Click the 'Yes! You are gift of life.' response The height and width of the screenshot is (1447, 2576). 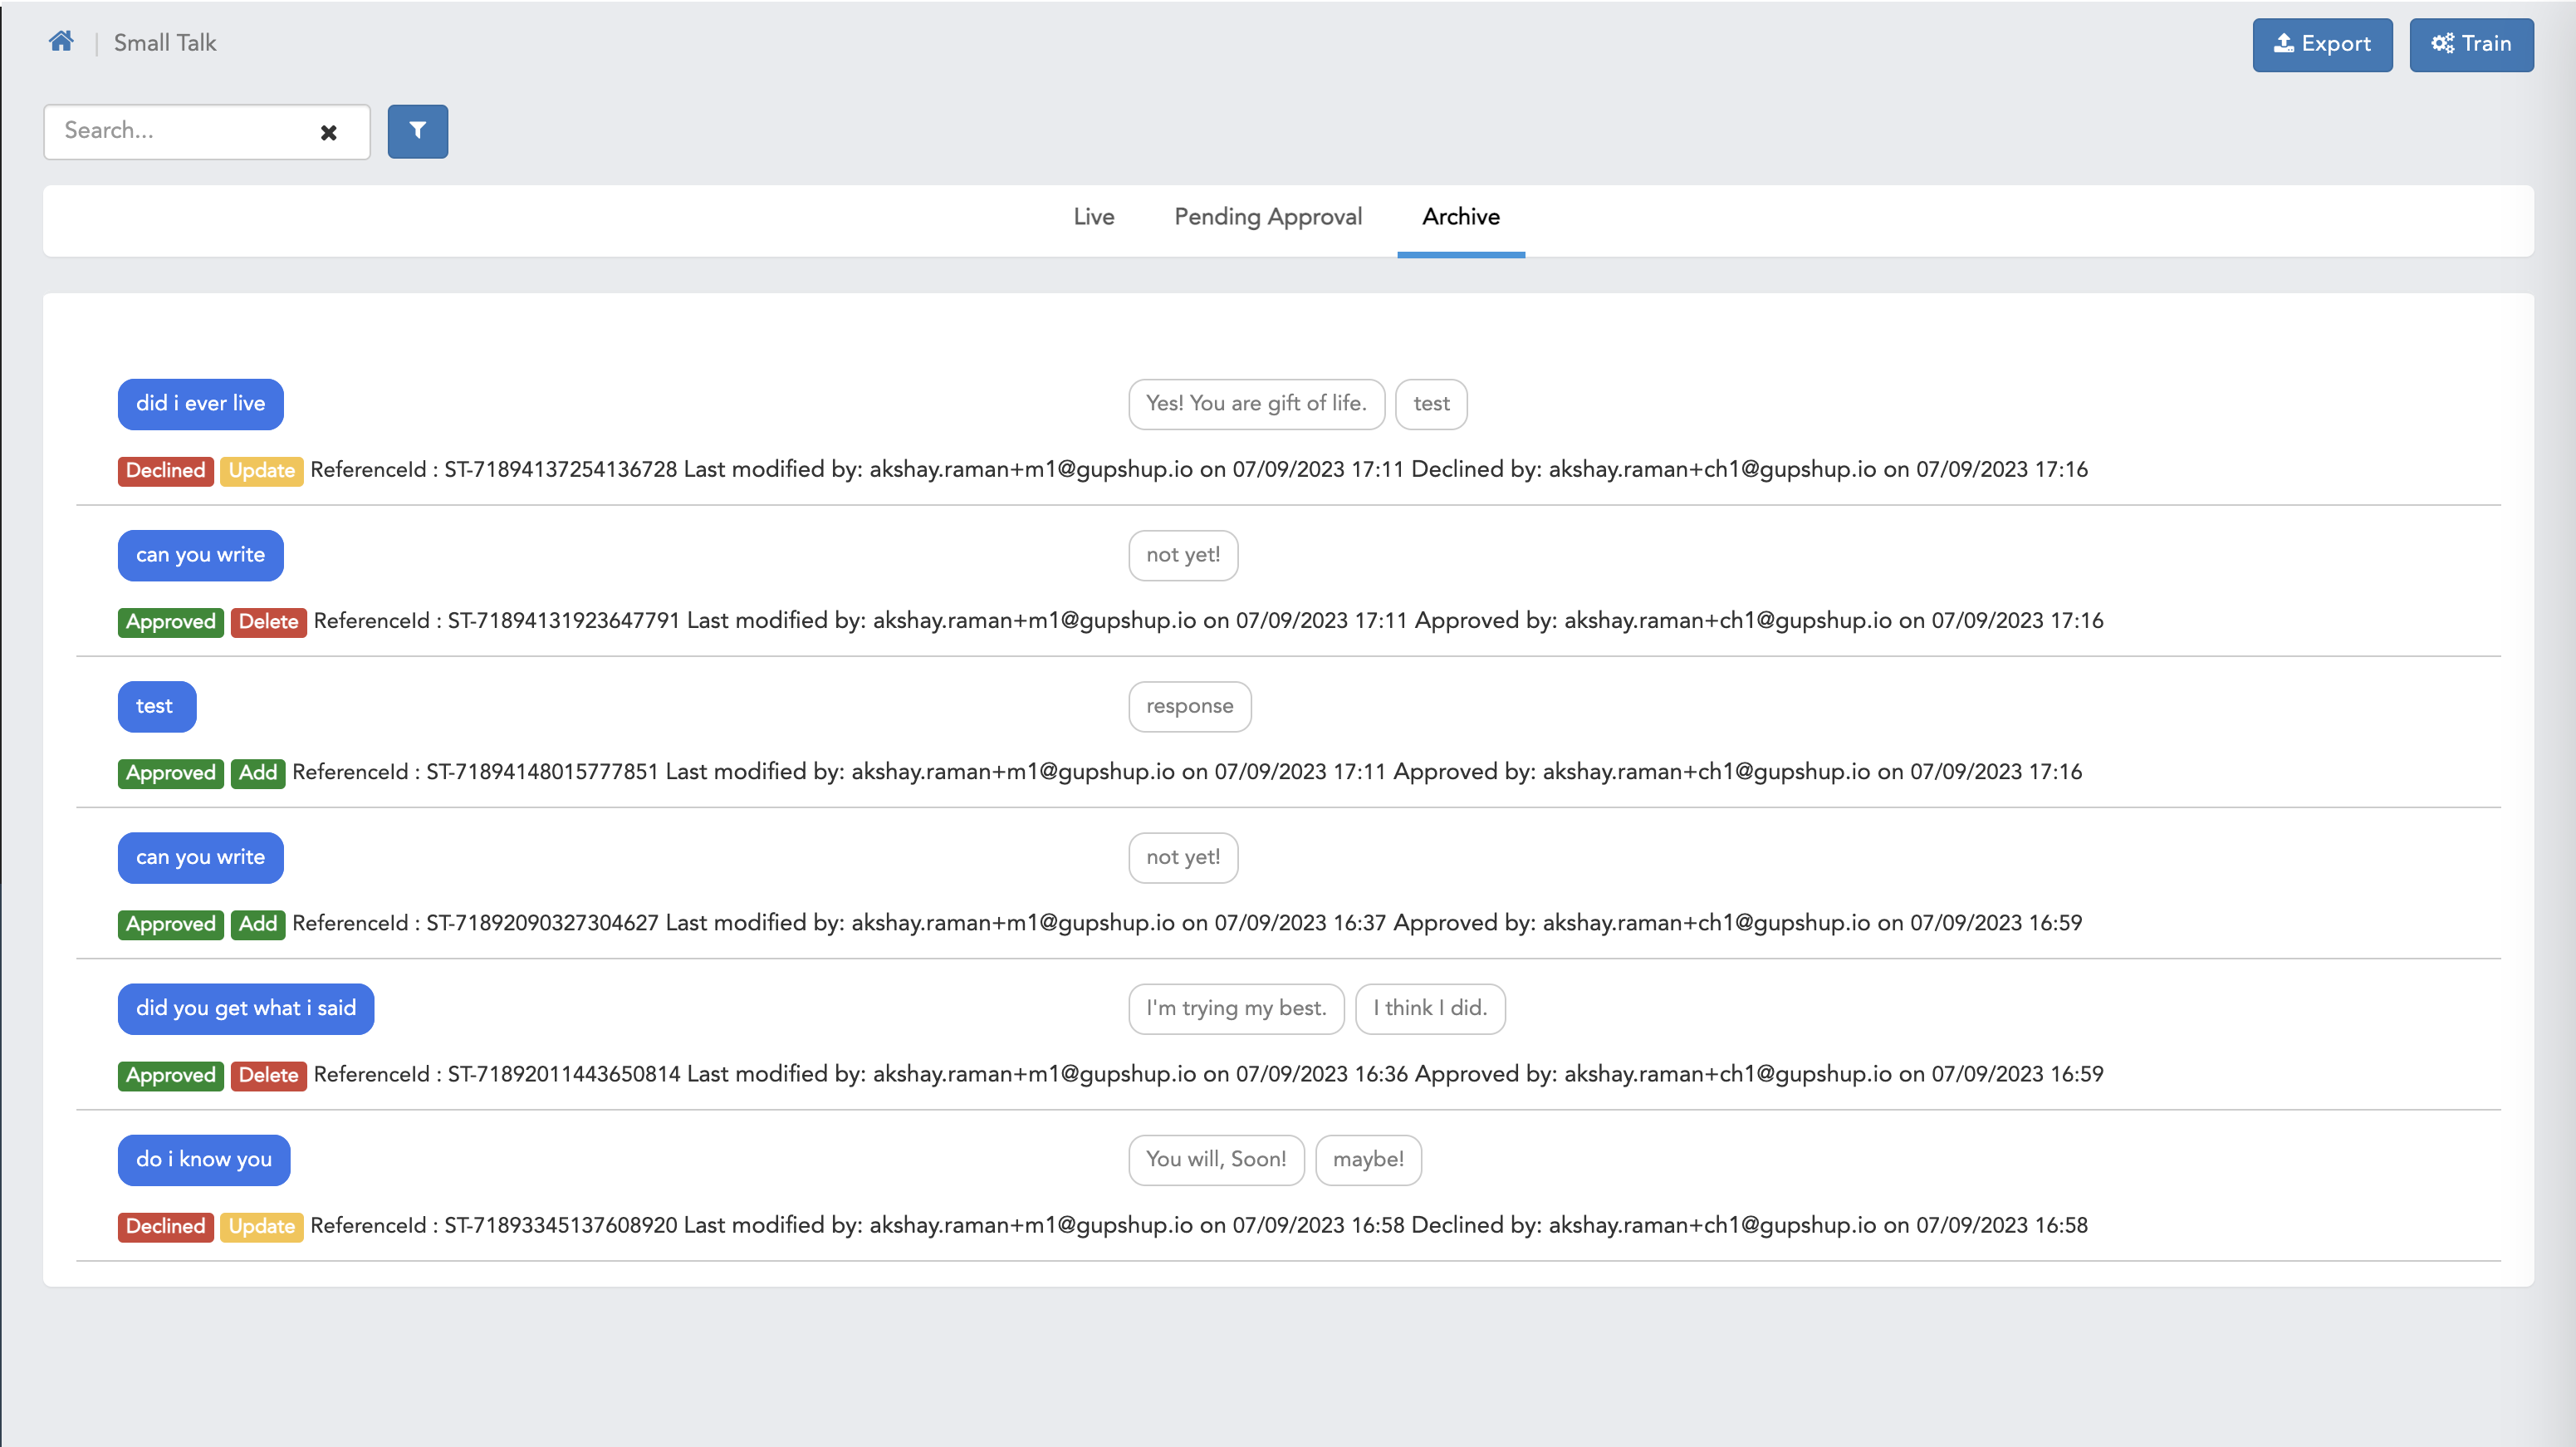(1256, 404)
